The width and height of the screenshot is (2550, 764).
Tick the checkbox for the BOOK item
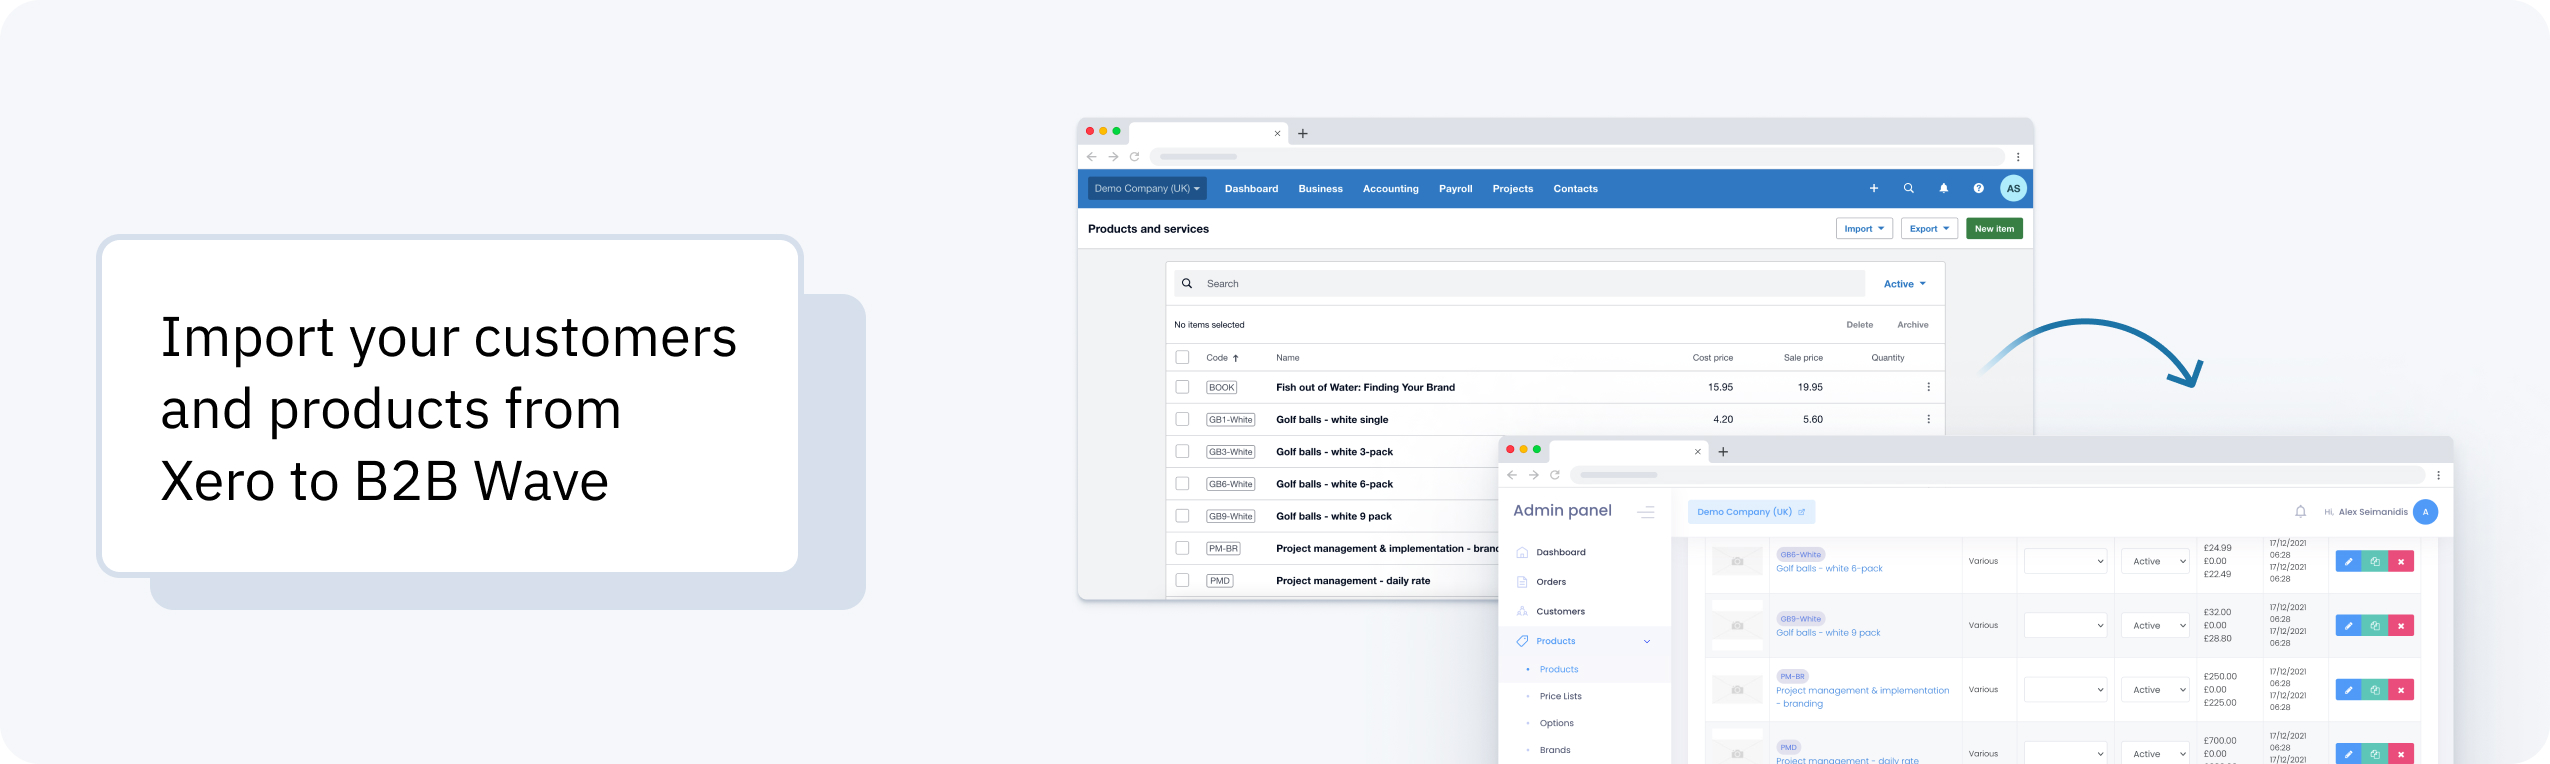pos(1182,387)
